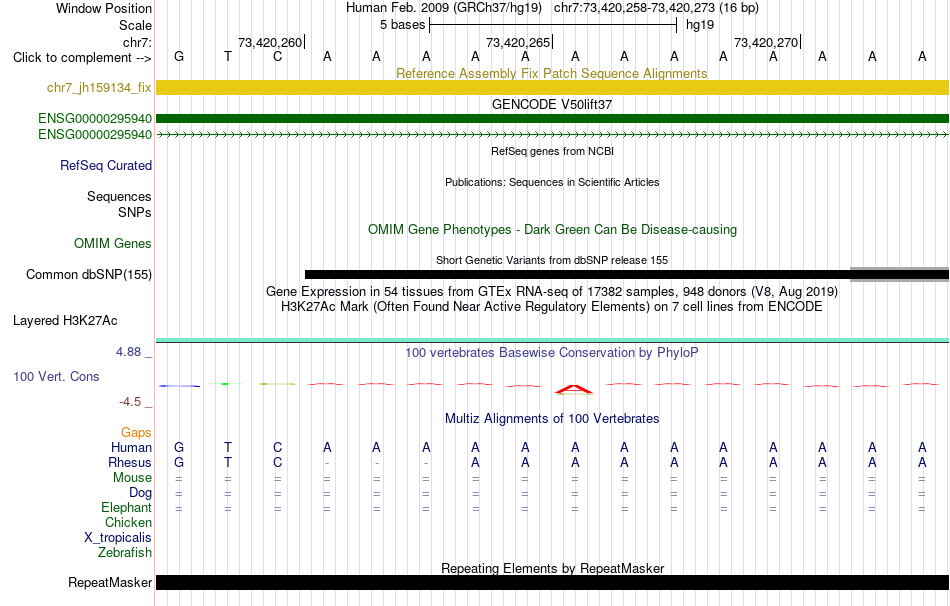The width and height of the screenshot is (950, 606).
Task: Open the OMIM Genes track label
Action: coord(113,243)
